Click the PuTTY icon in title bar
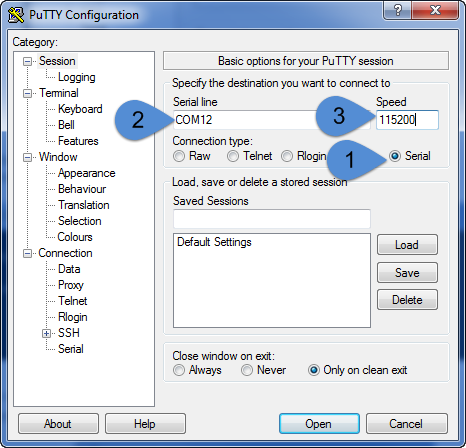 click(16, 15)
